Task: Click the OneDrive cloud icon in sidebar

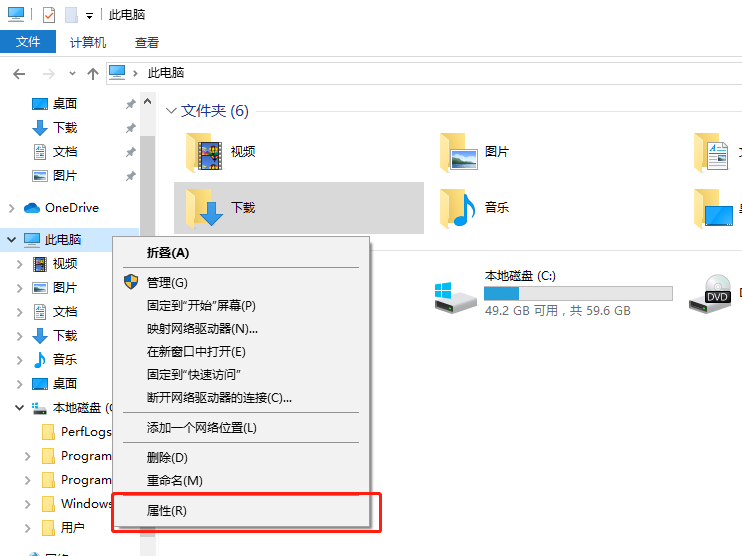Action: [x=31, y=208]
